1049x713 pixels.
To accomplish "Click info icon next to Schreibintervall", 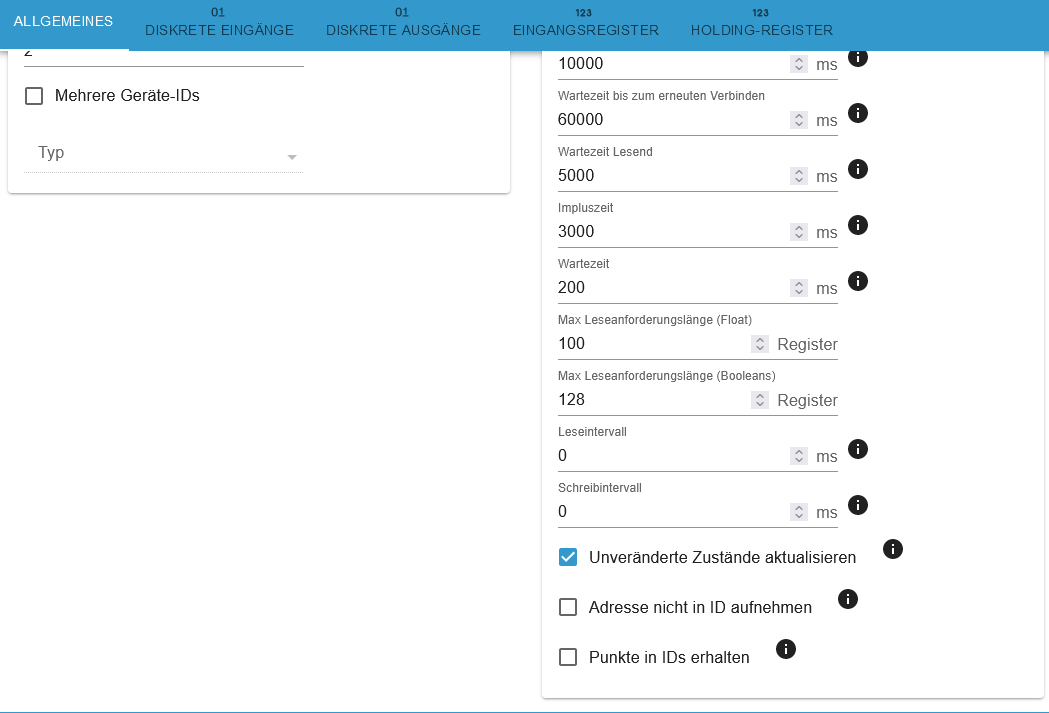I will click(x=858, y=505).
